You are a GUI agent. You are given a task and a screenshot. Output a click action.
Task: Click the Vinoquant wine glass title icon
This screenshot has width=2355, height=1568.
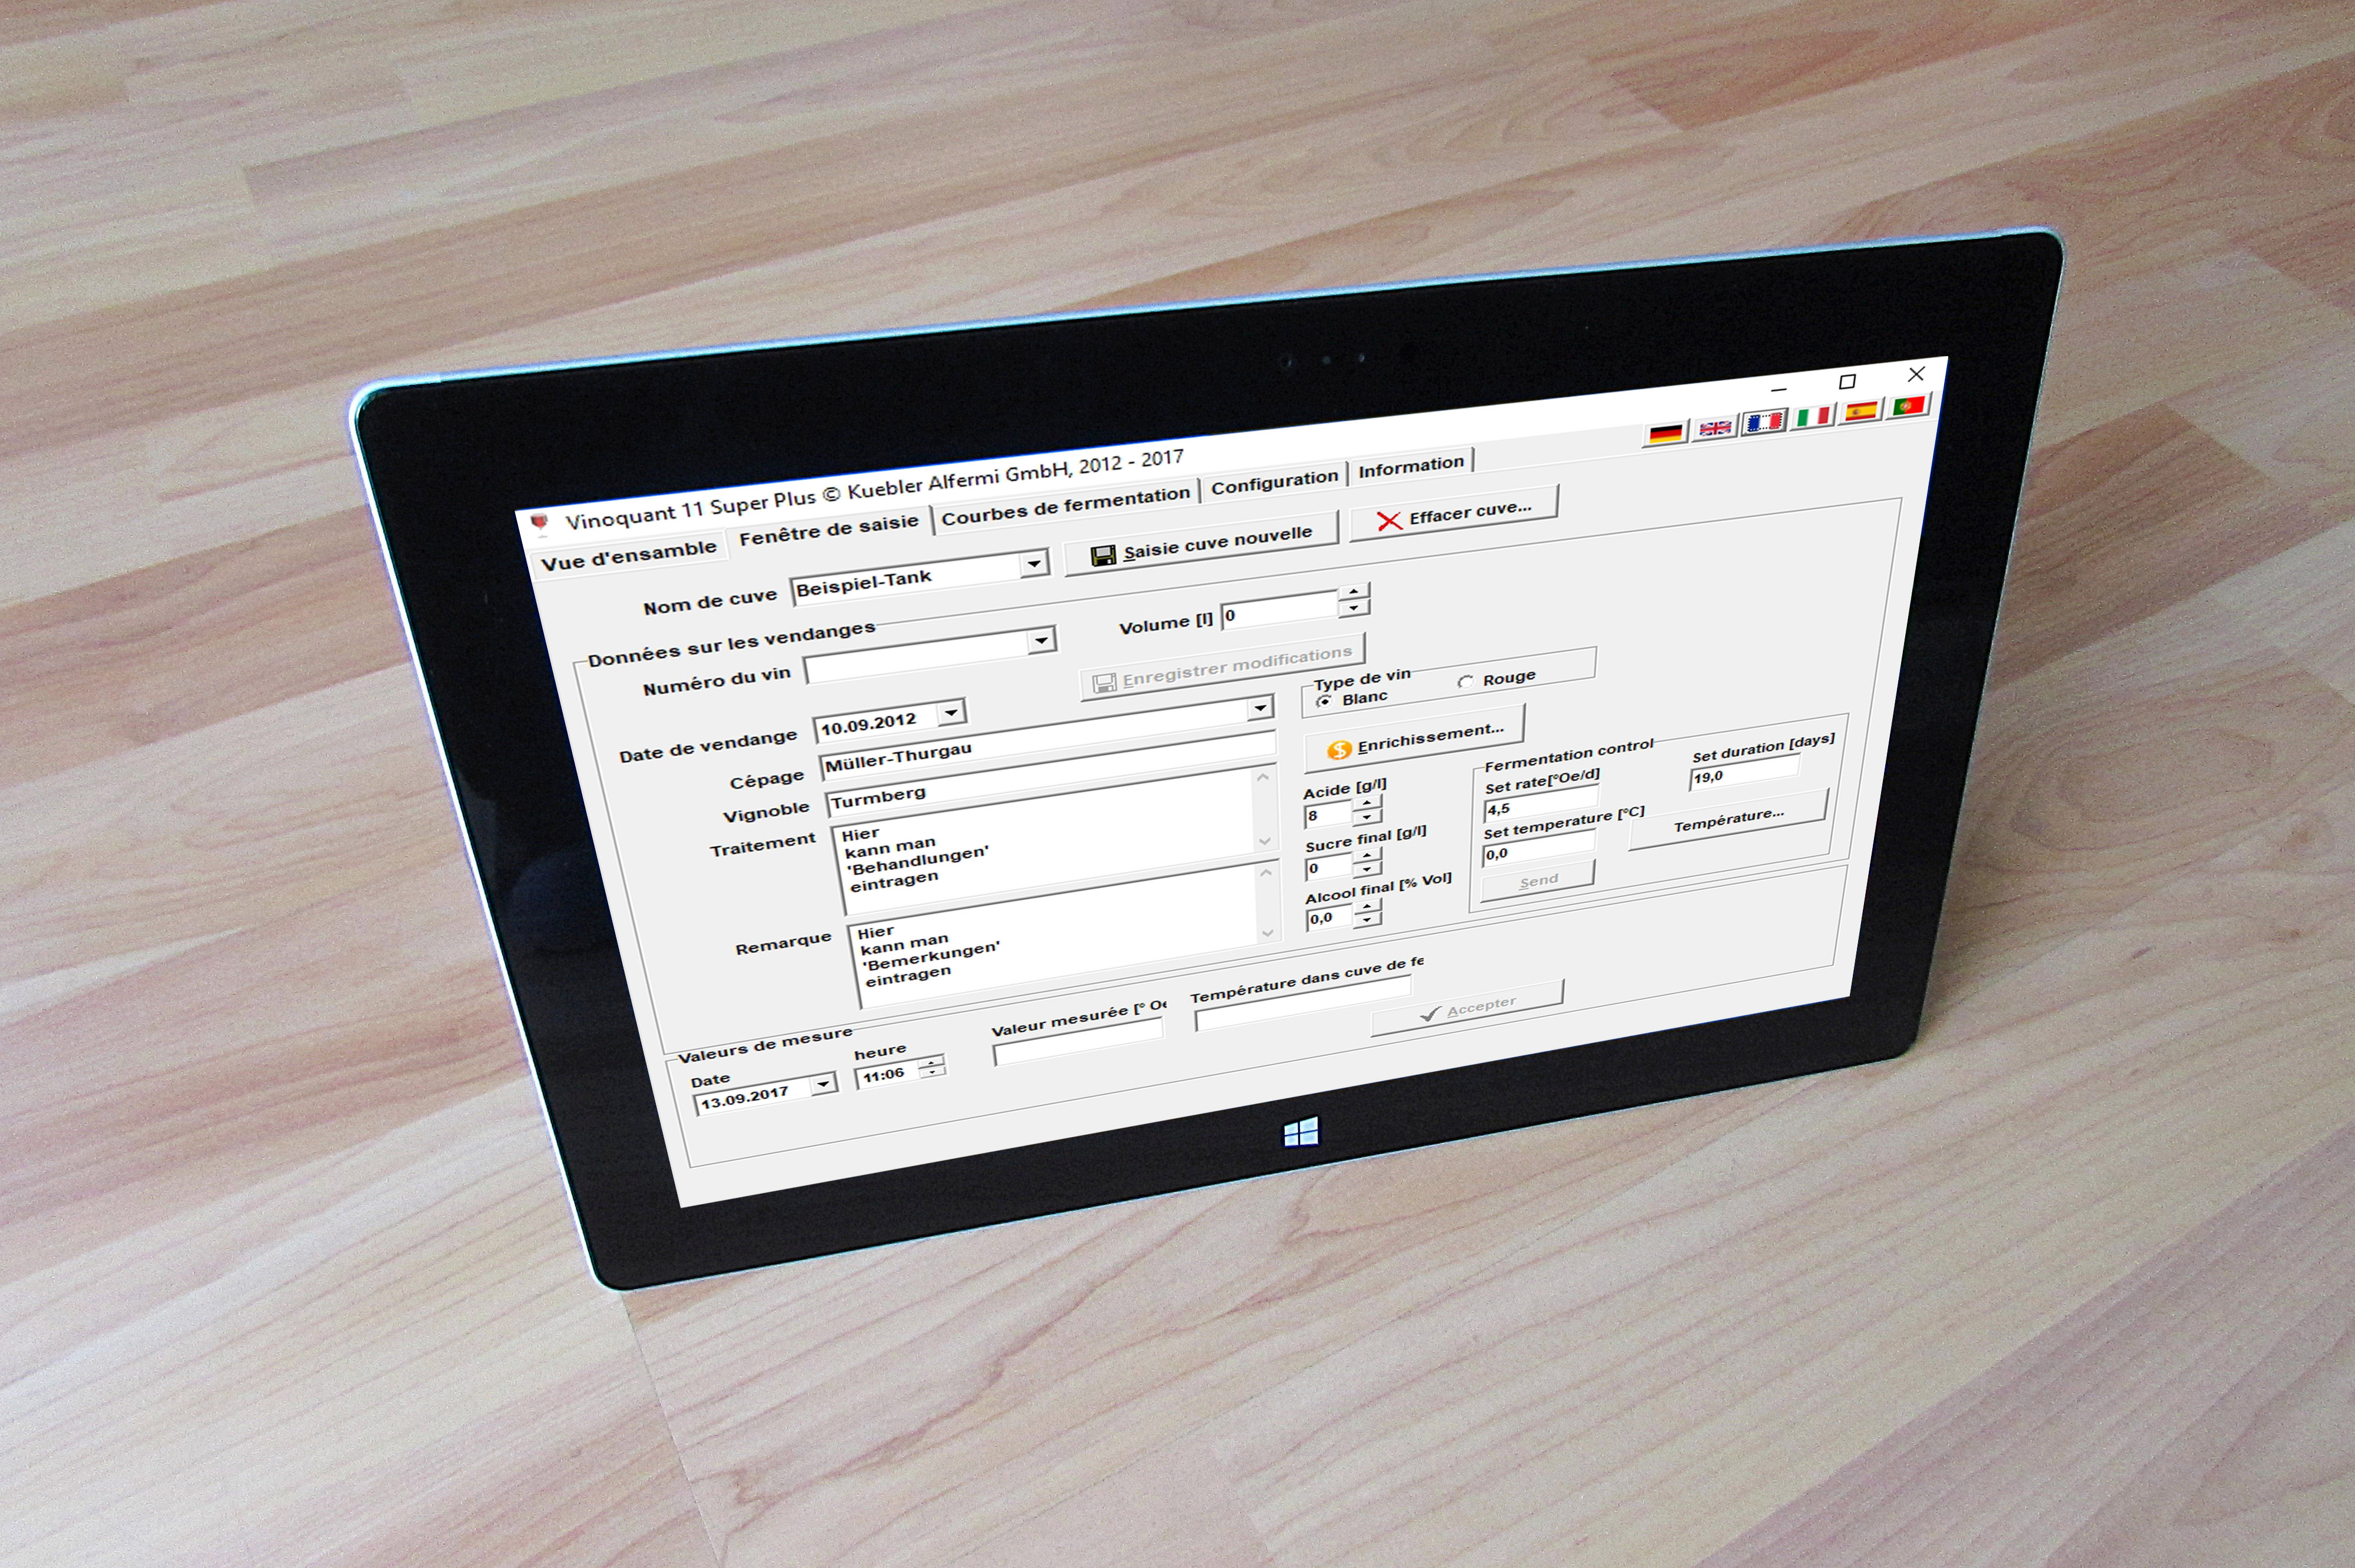pos(540,523)
